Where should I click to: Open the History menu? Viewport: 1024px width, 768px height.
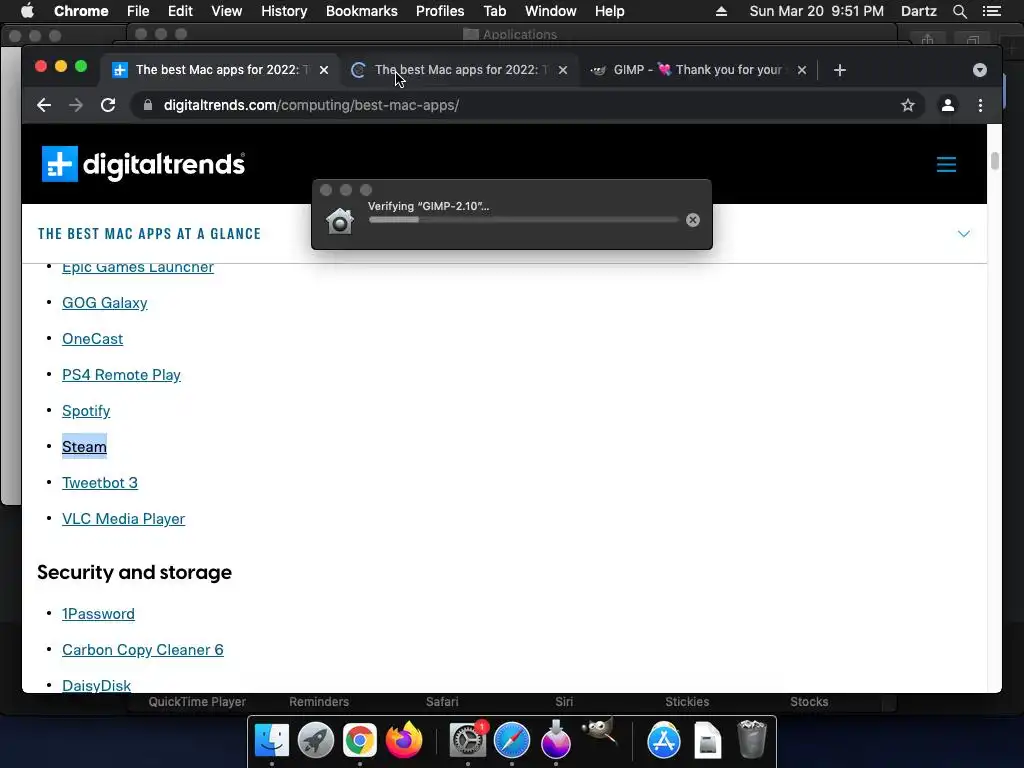(284, 11)
